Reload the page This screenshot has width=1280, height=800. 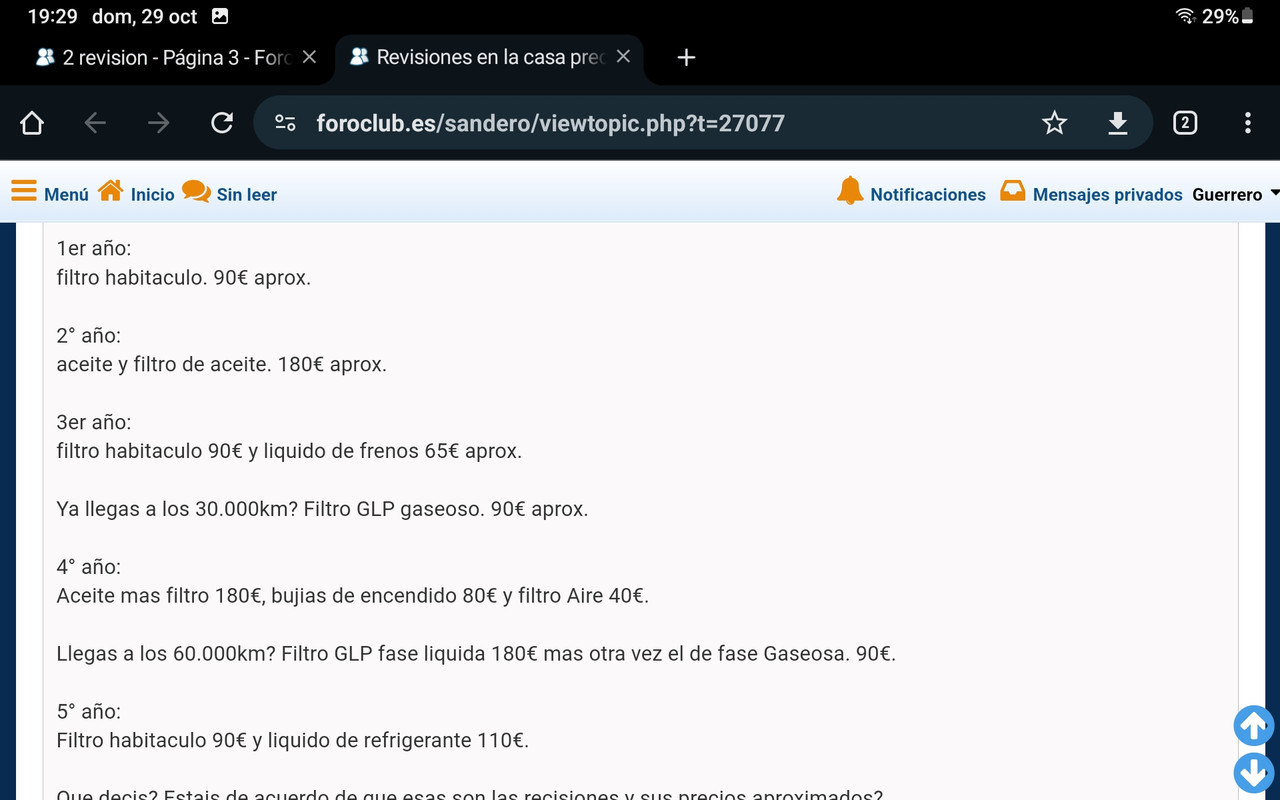pyautogui.click(x=221, y=122)
